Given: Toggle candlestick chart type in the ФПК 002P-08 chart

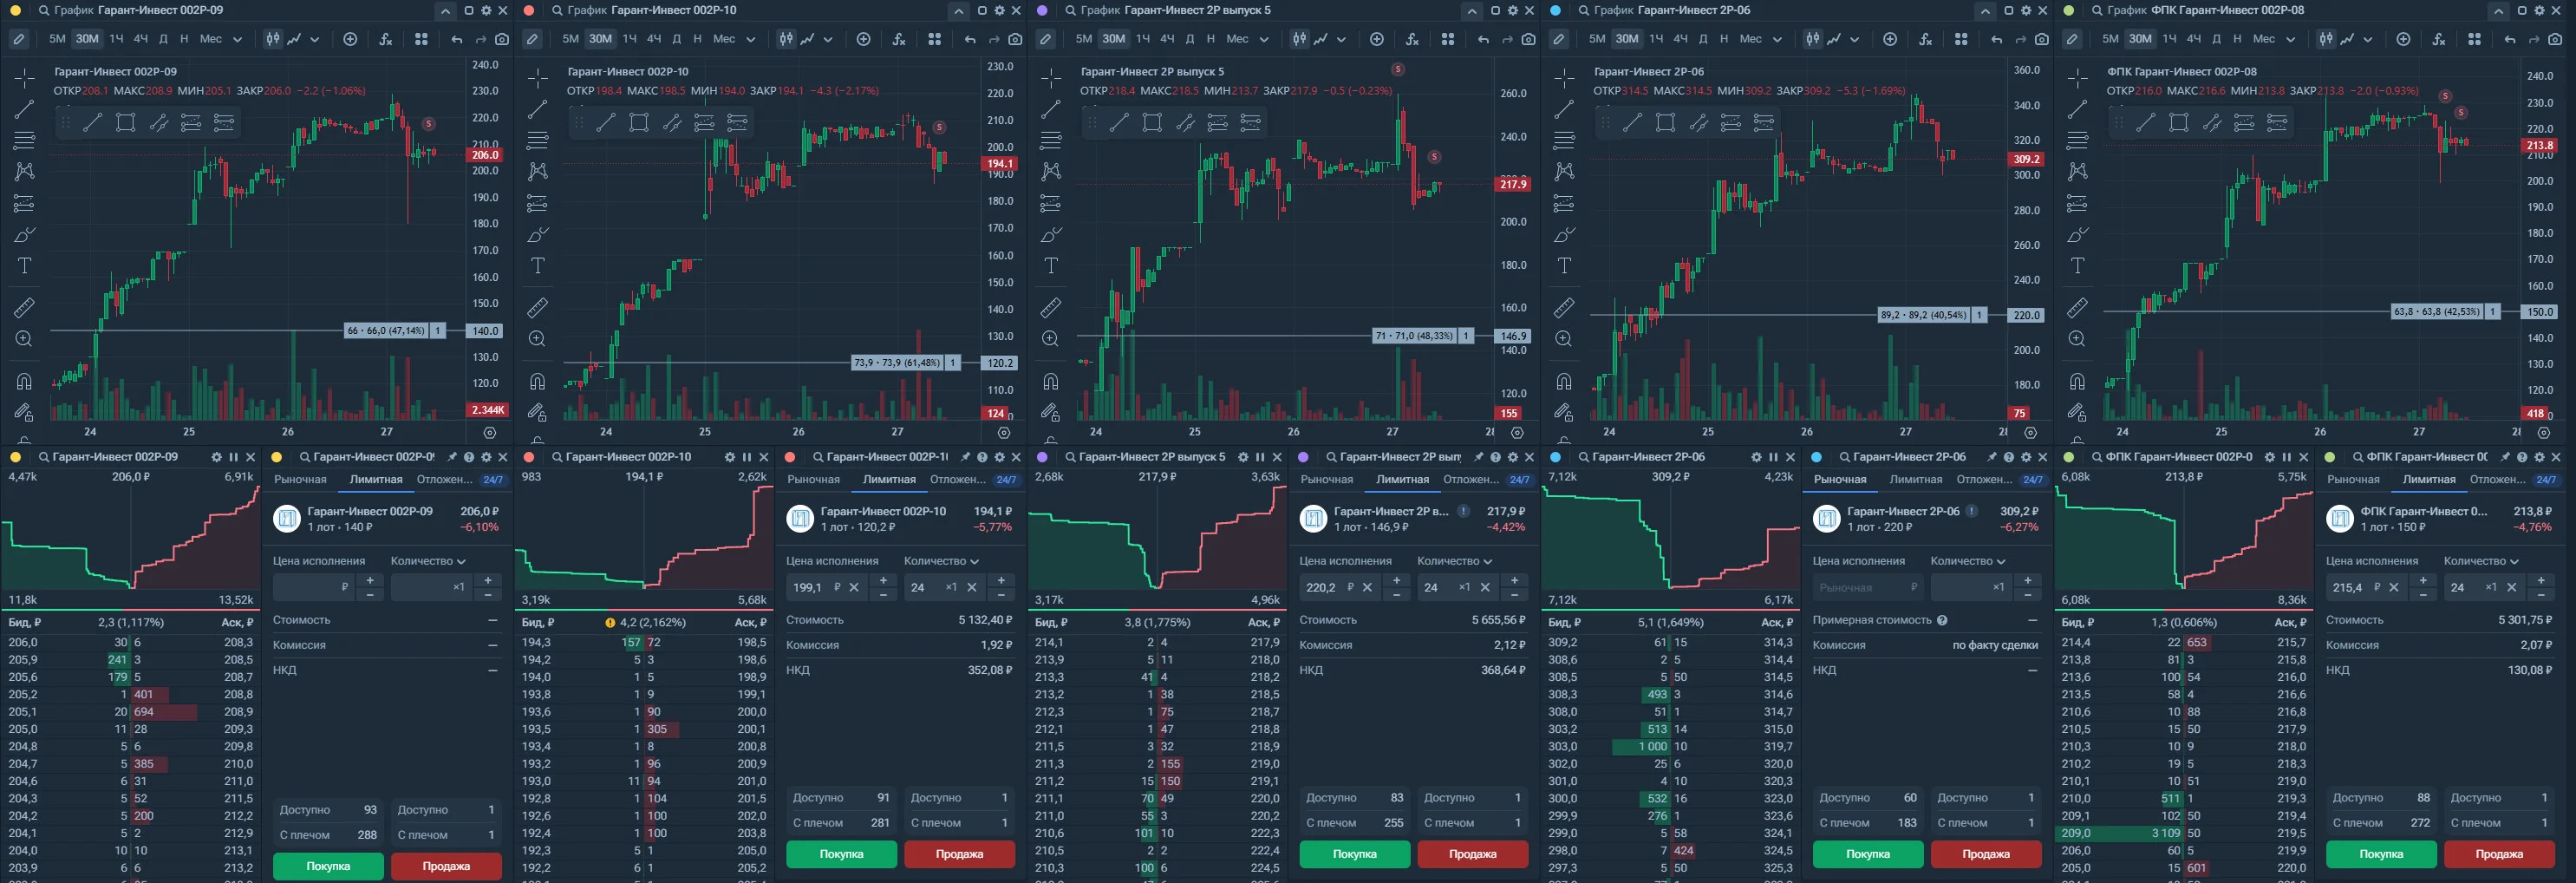Looking at the screenshot, I should (x=2325, y=39).
